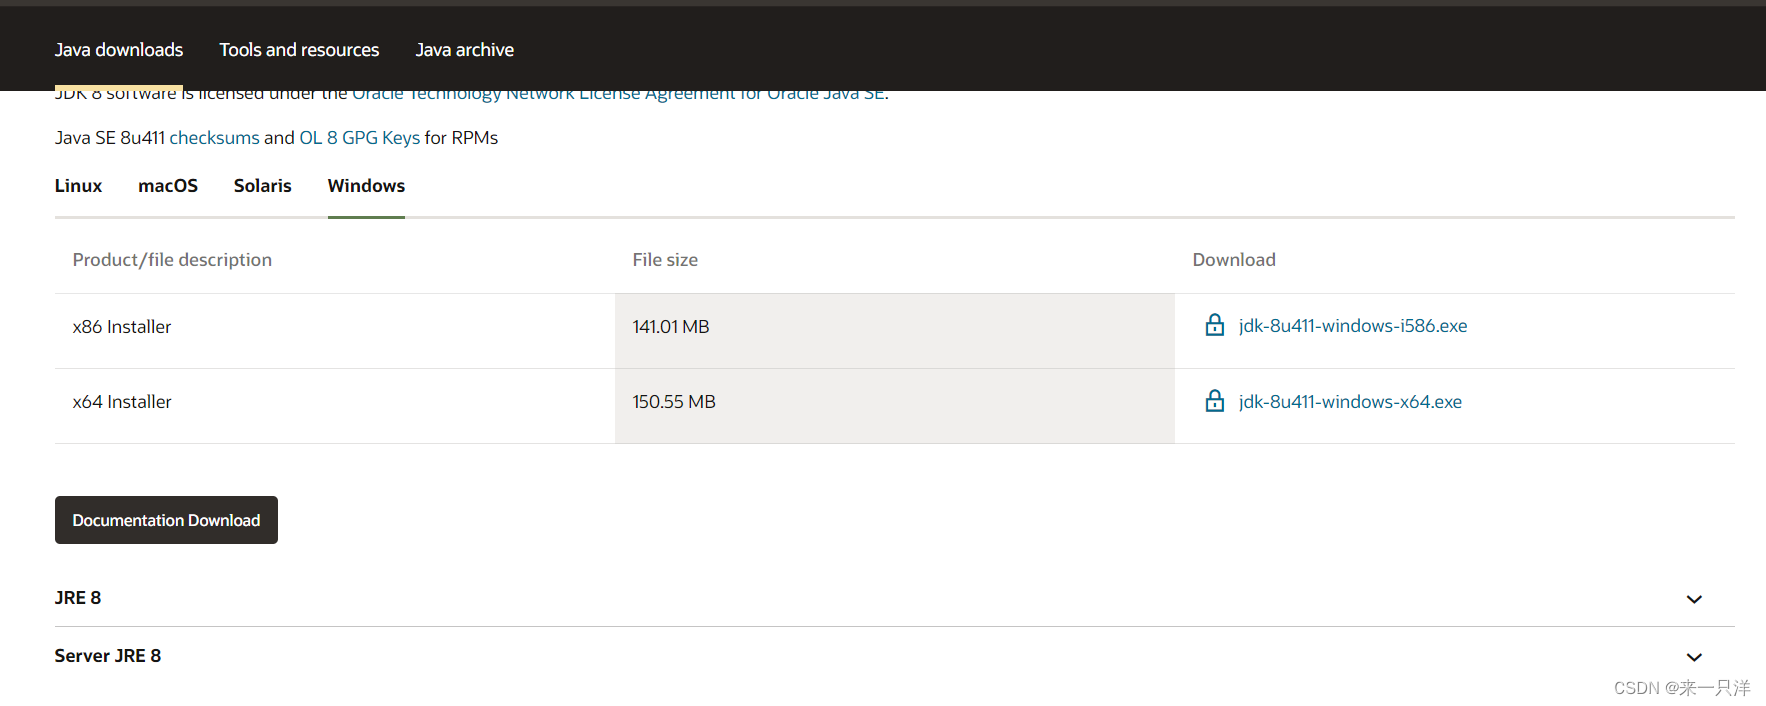
Task: Open Oracle Technology Network License Agreement link
Action: pyautogui.click(x=618, y=95)
